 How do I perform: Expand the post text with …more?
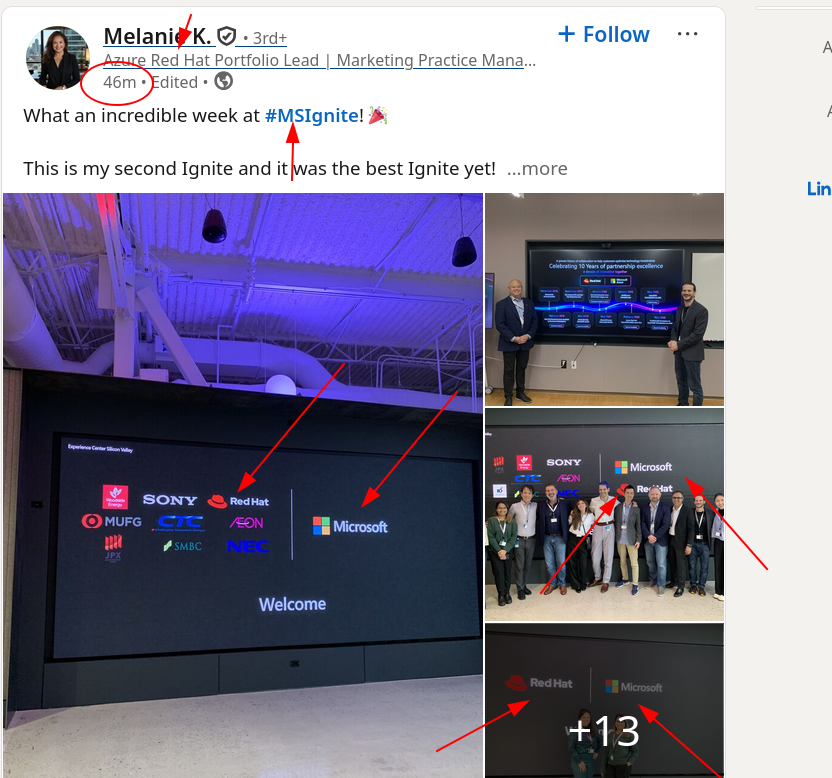tap(537, 169)
